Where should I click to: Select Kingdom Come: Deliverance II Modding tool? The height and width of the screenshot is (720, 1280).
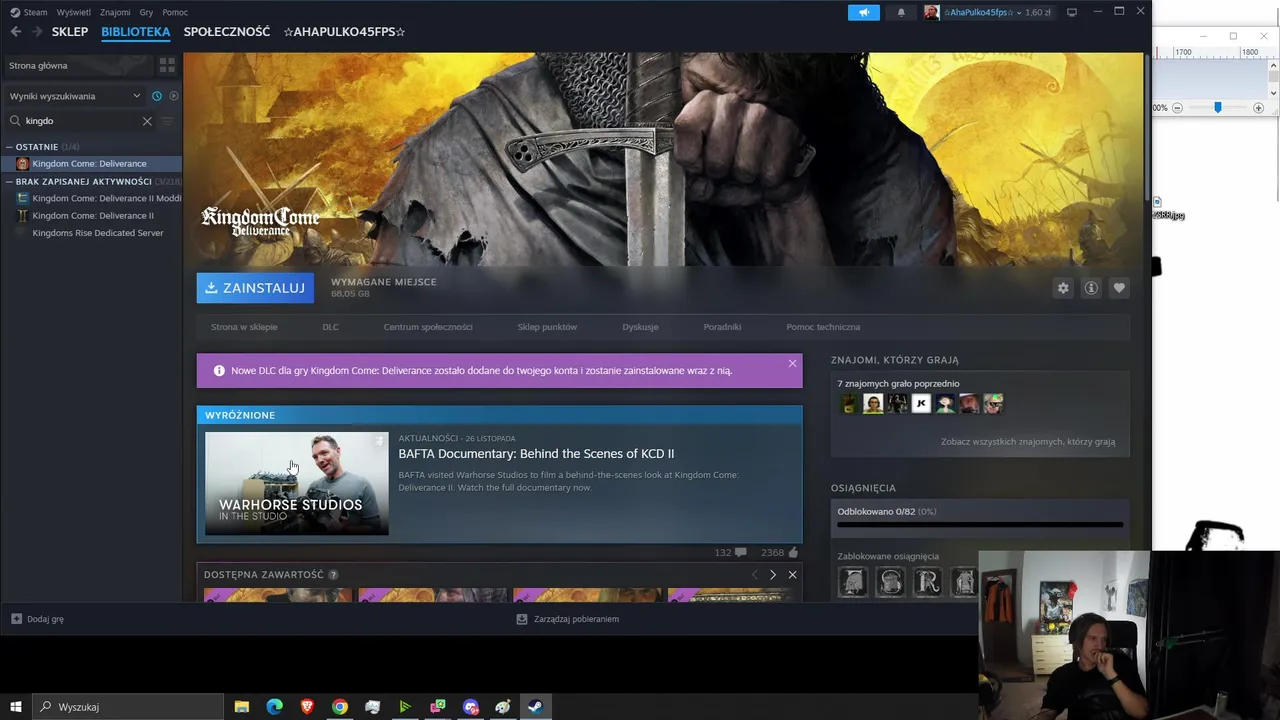[99, 198]
